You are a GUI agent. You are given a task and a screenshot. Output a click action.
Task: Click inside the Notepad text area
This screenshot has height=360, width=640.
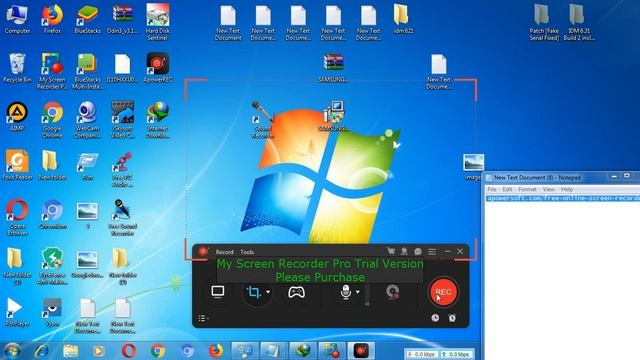(x=562, y=278)
